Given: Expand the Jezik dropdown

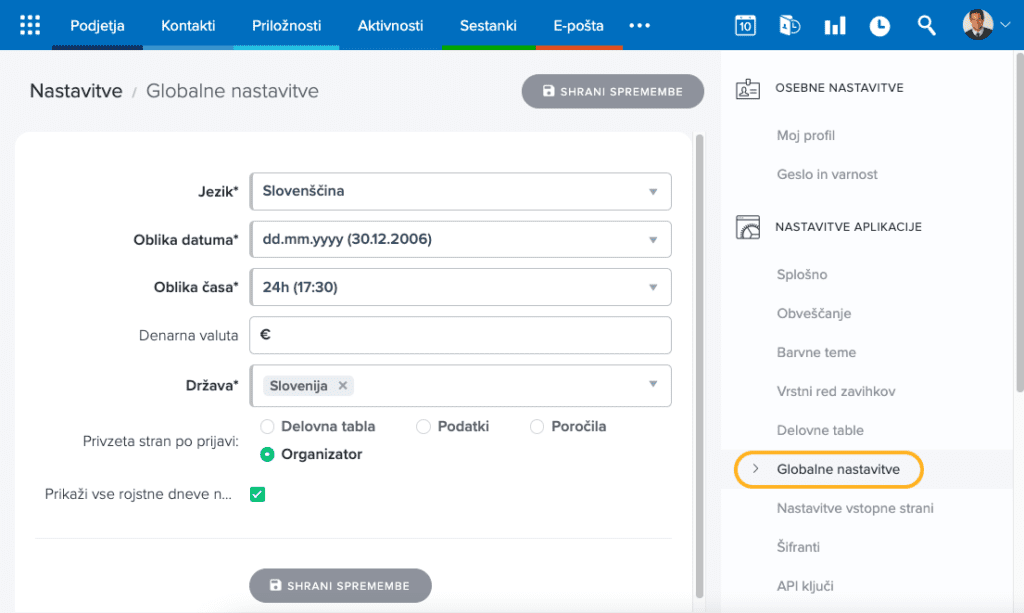Looking at the screenshot, I should (460, 191).
